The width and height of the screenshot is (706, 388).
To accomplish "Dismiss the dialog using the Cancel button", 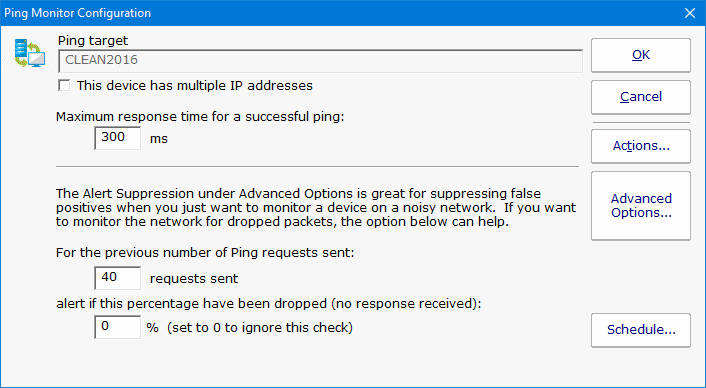I will (x=641, y=97).
